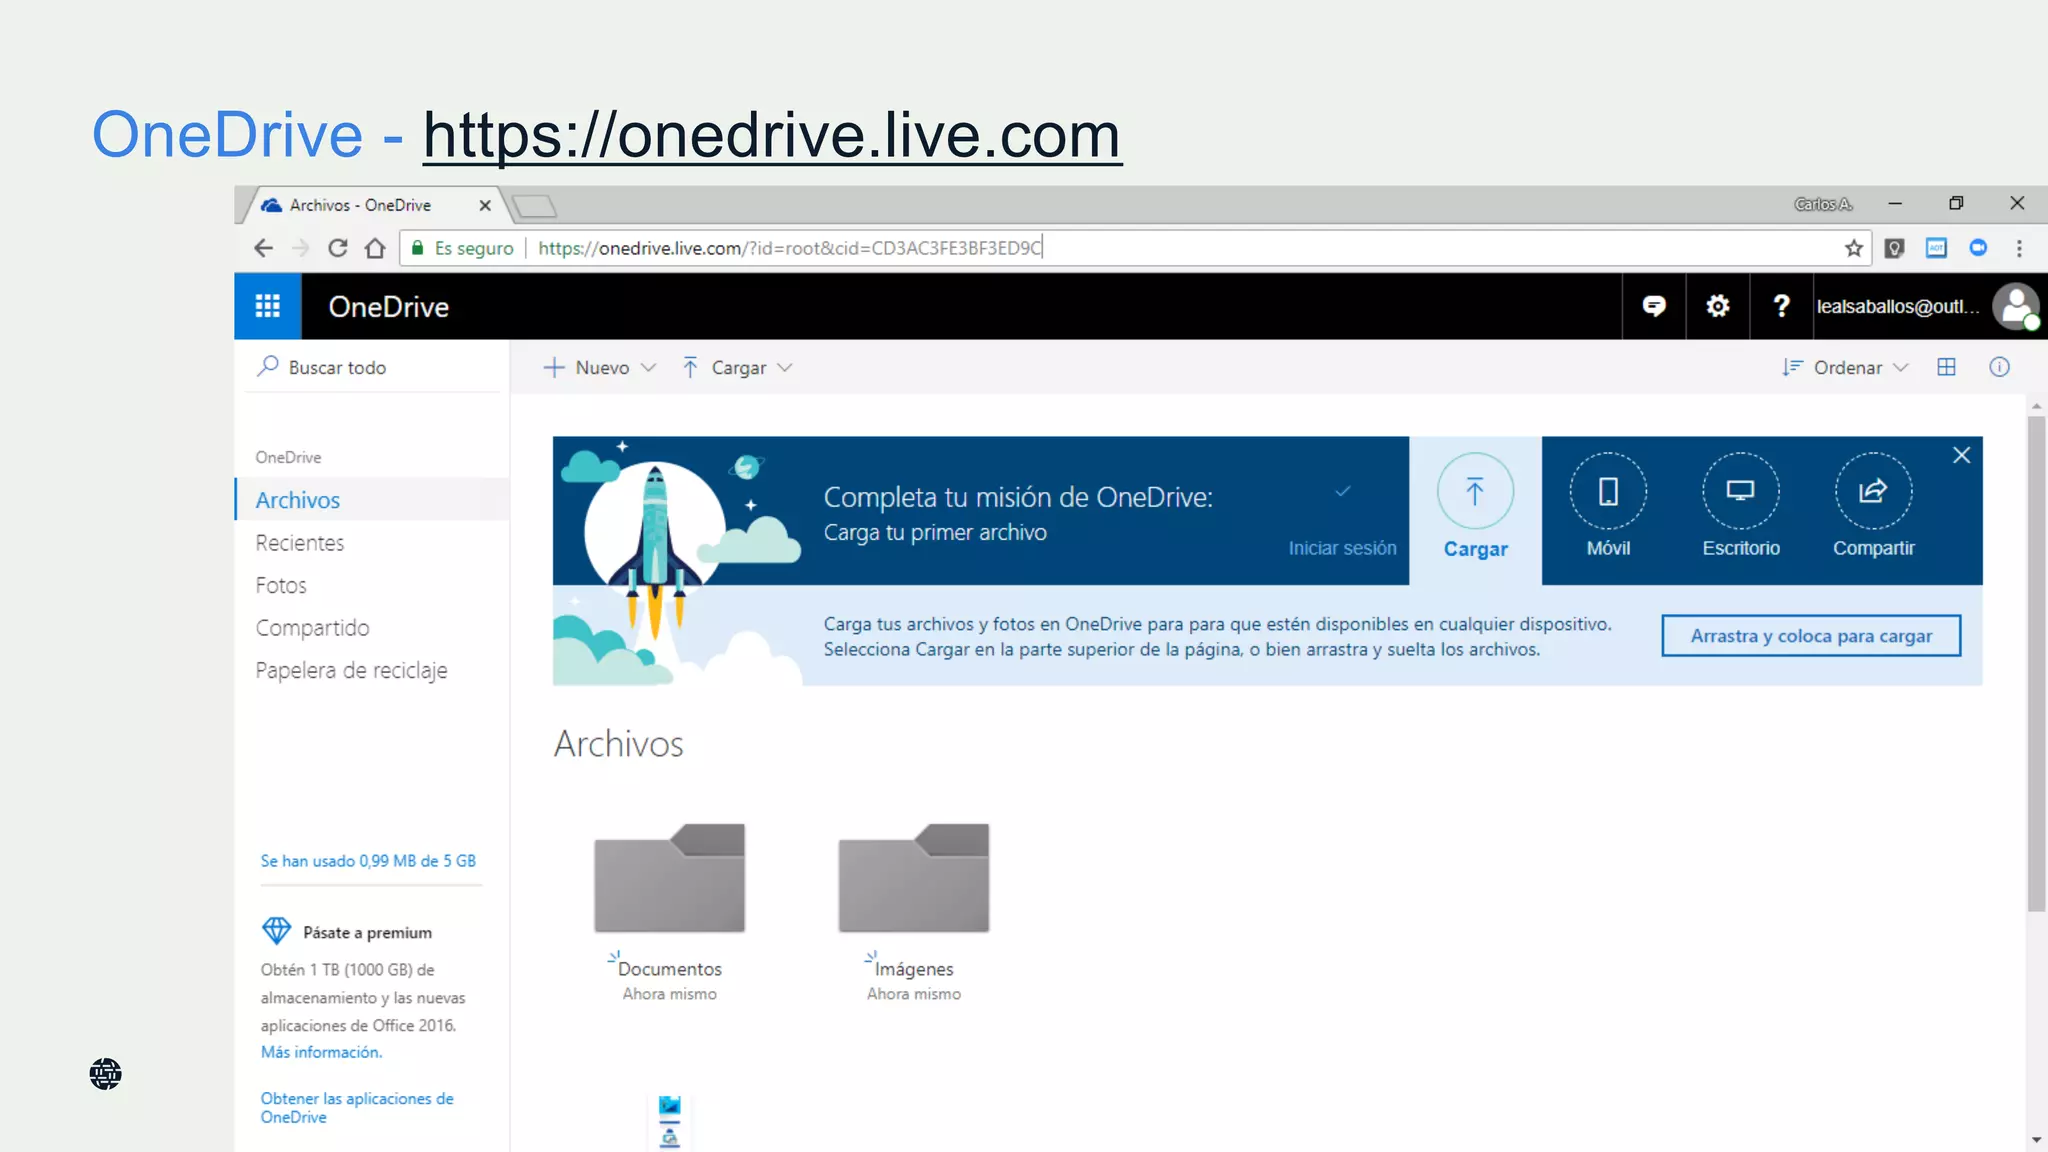
Task: Switch to tile view layout icon
Action: coord(1946,367)
